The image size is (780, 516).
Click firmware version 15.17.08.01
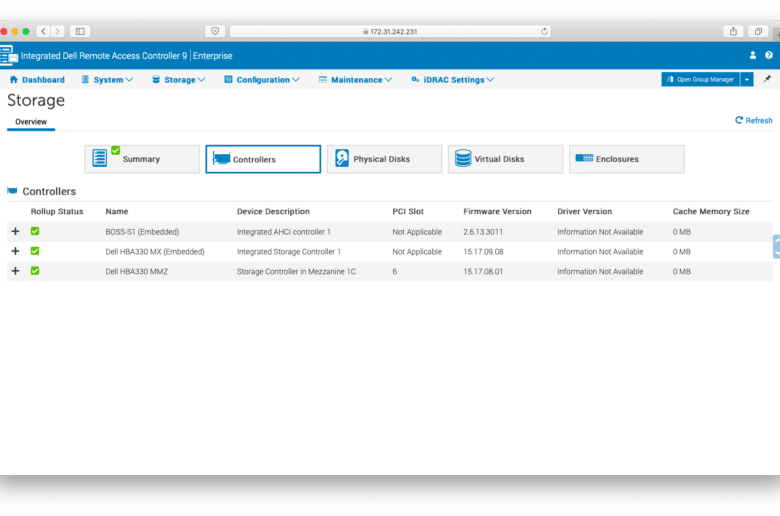[483, 272]
